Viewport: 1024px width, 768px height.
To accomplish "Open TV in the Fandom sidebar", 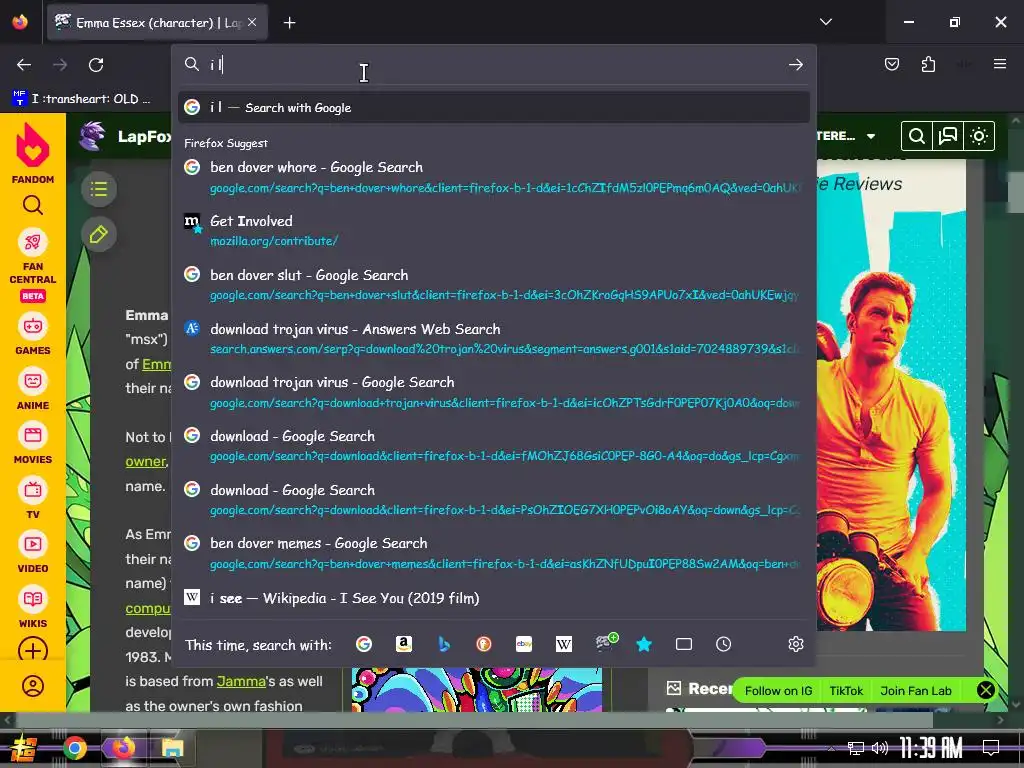I will tap(33, 499).
